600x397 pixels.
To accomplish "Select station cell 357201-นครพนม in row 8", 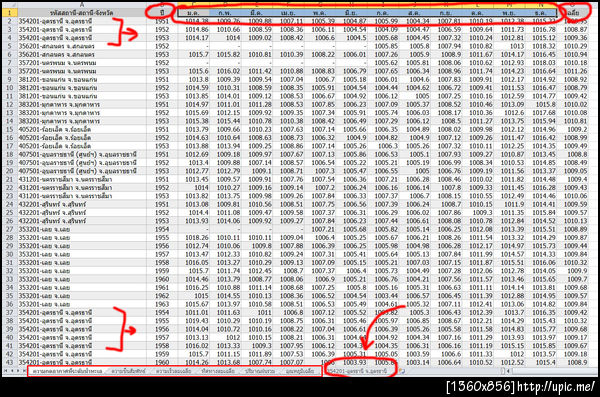I will [x=82, y=71].
